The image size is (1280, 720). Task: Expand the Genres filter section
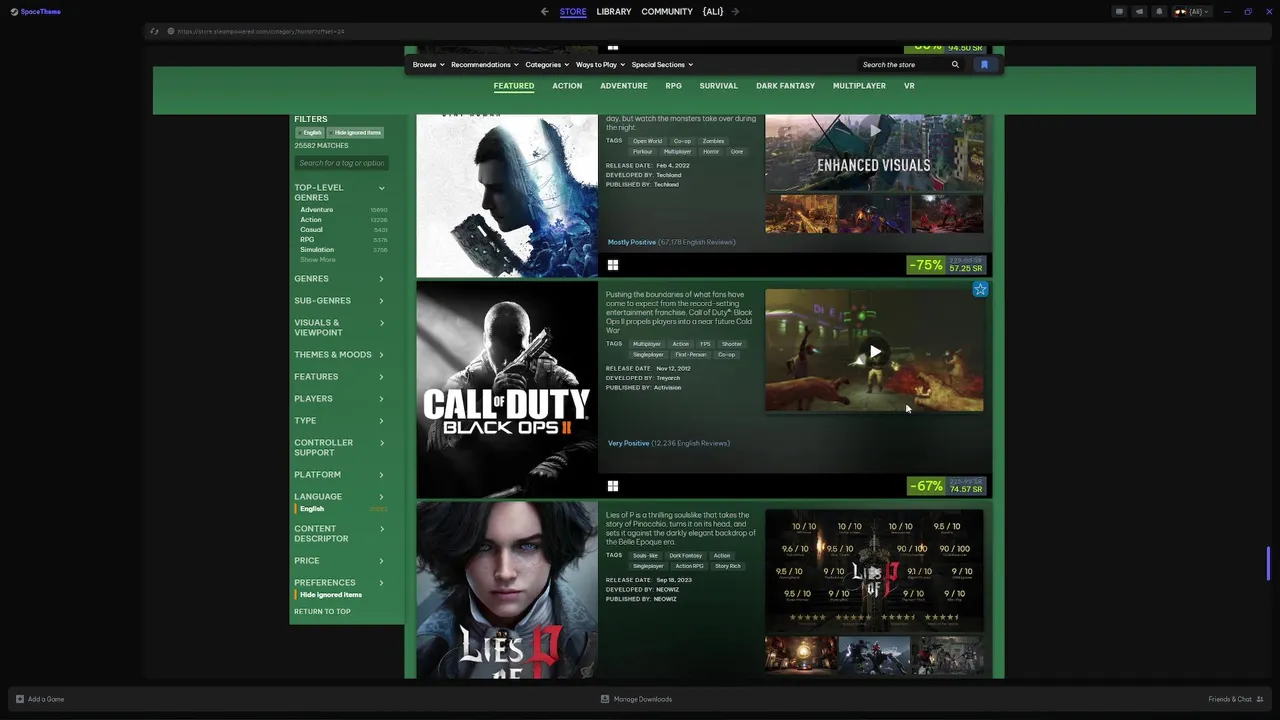(x=340, y=279)
